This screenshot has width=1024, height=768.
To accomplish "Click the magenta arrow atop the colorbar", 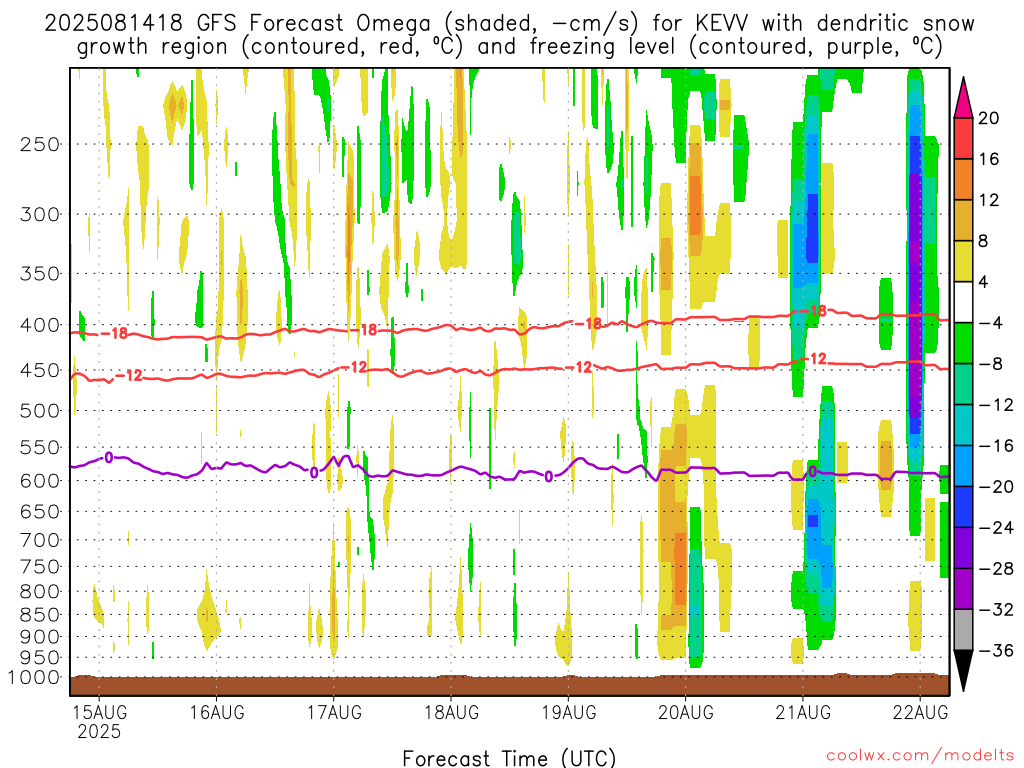I will 963,98.
